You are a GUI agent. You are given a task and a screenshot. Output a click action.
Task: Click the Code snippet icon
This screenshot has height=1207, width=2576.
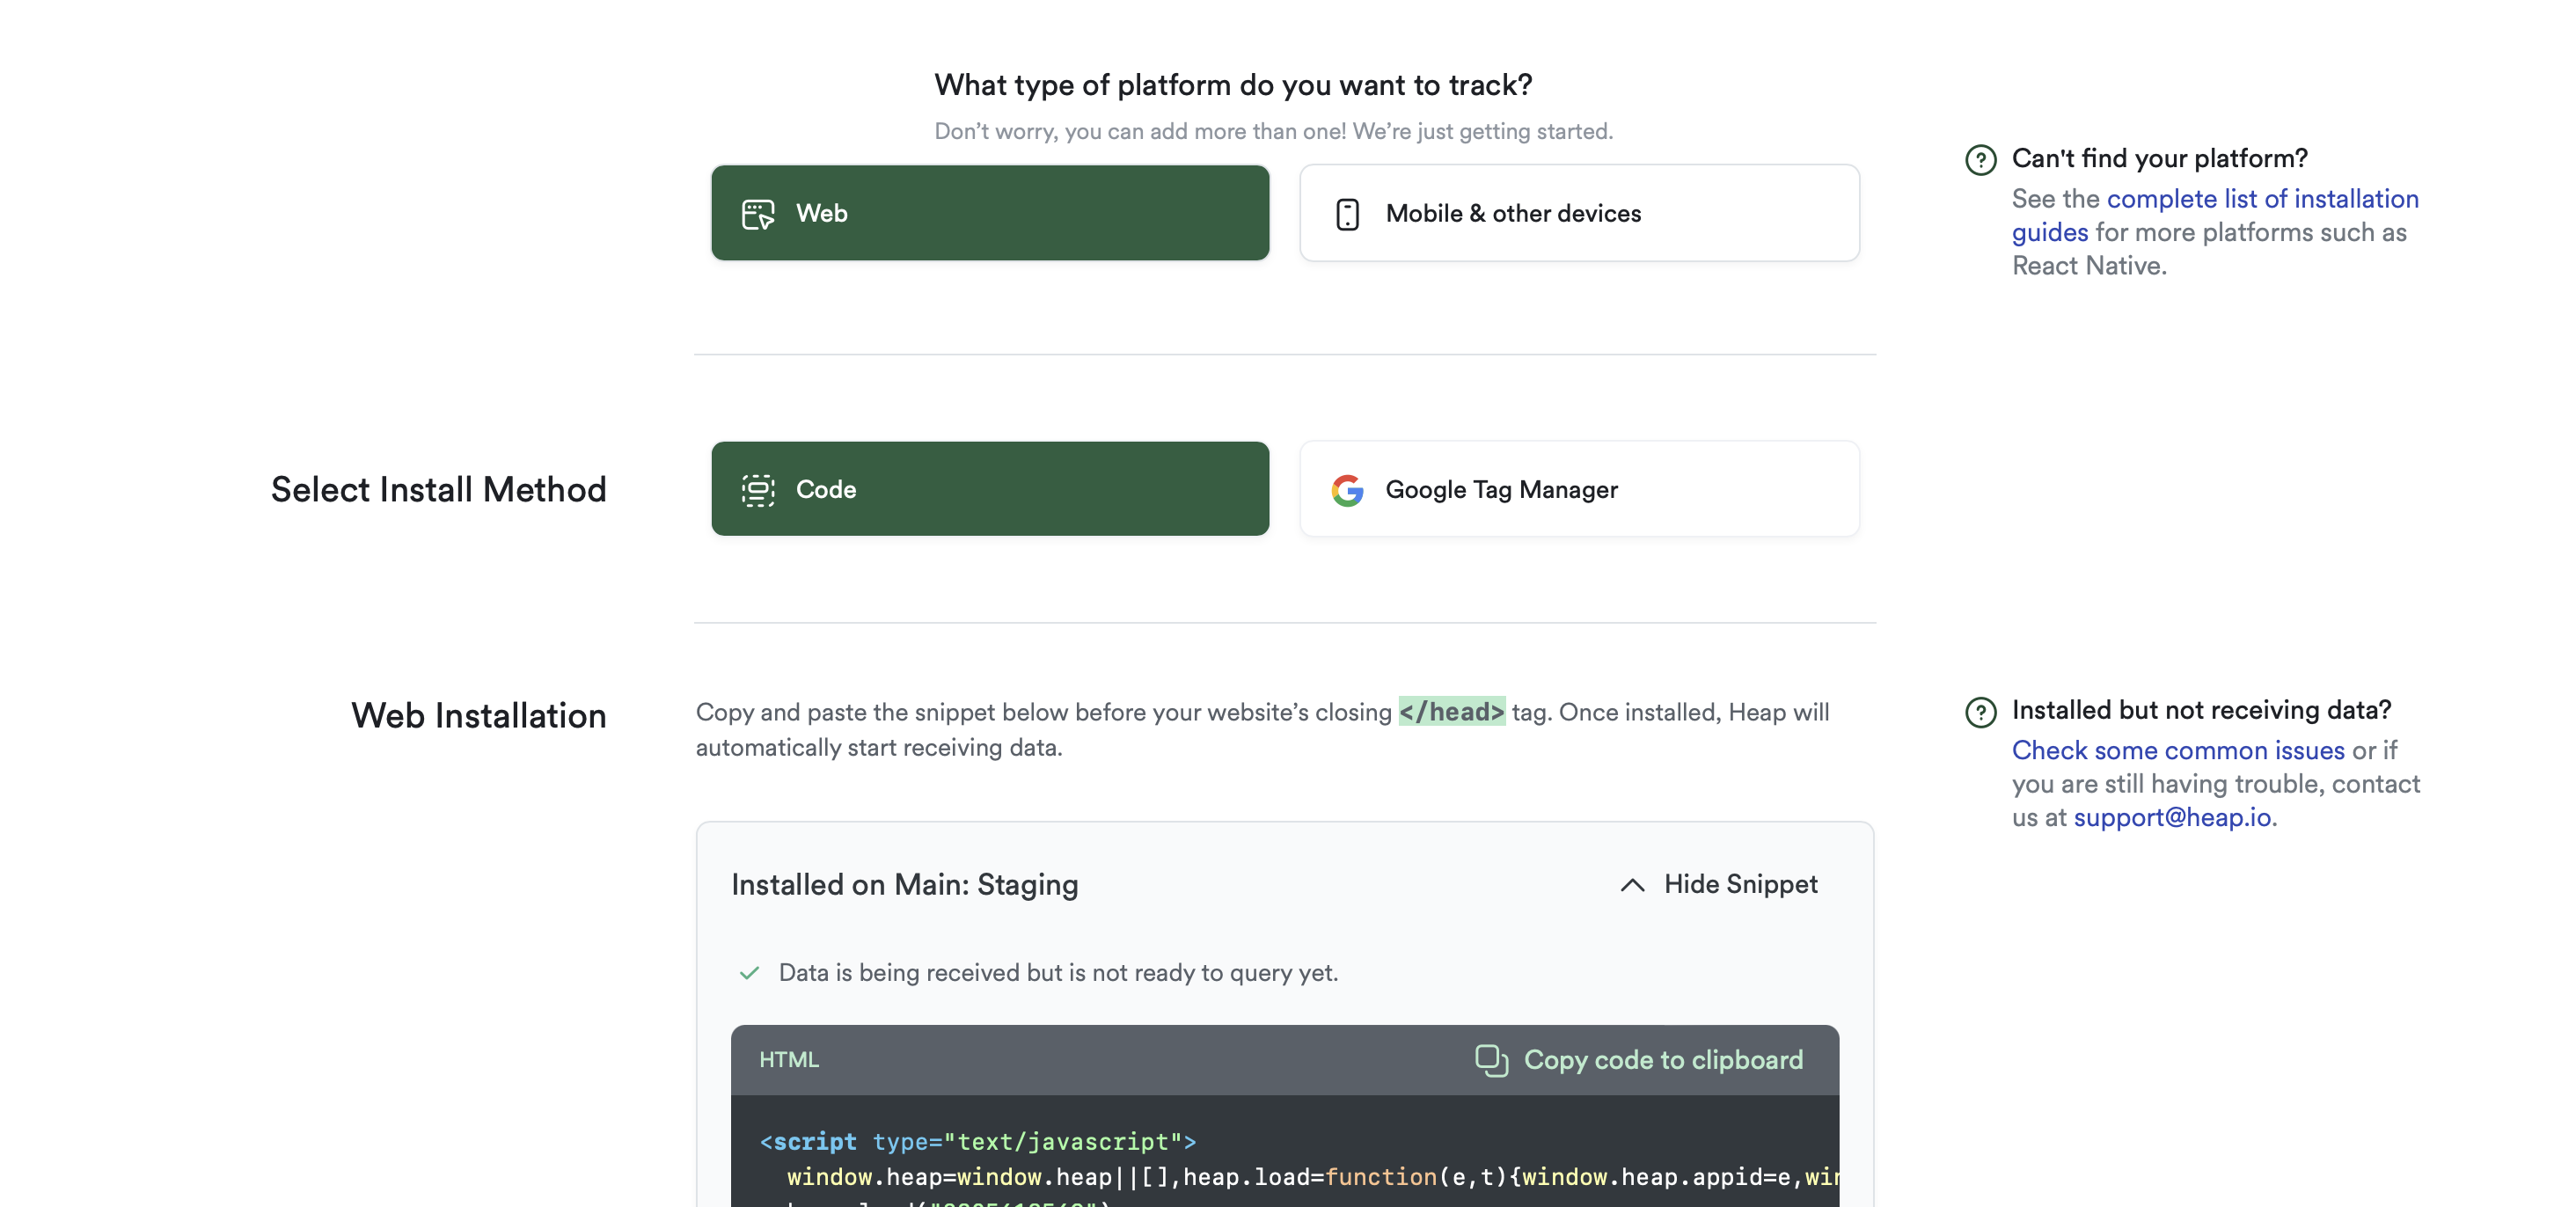point(757,490)
